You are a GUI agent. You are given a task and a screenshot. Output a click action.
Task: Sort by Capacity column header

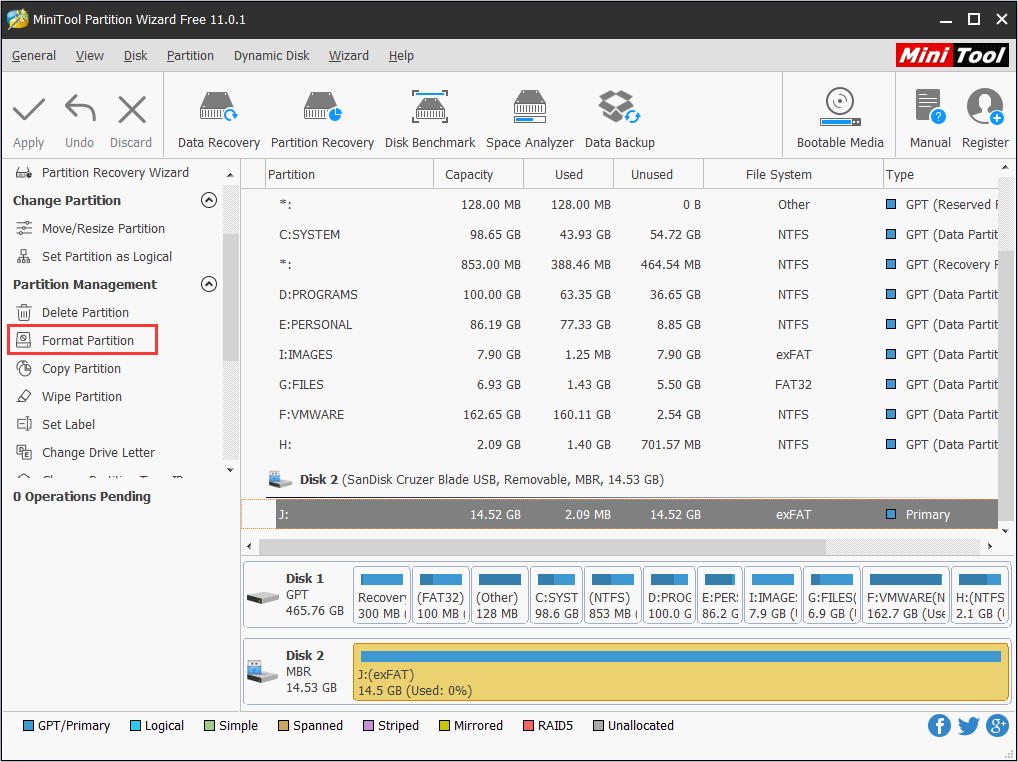pyautogui.click(x=478, y=175)
